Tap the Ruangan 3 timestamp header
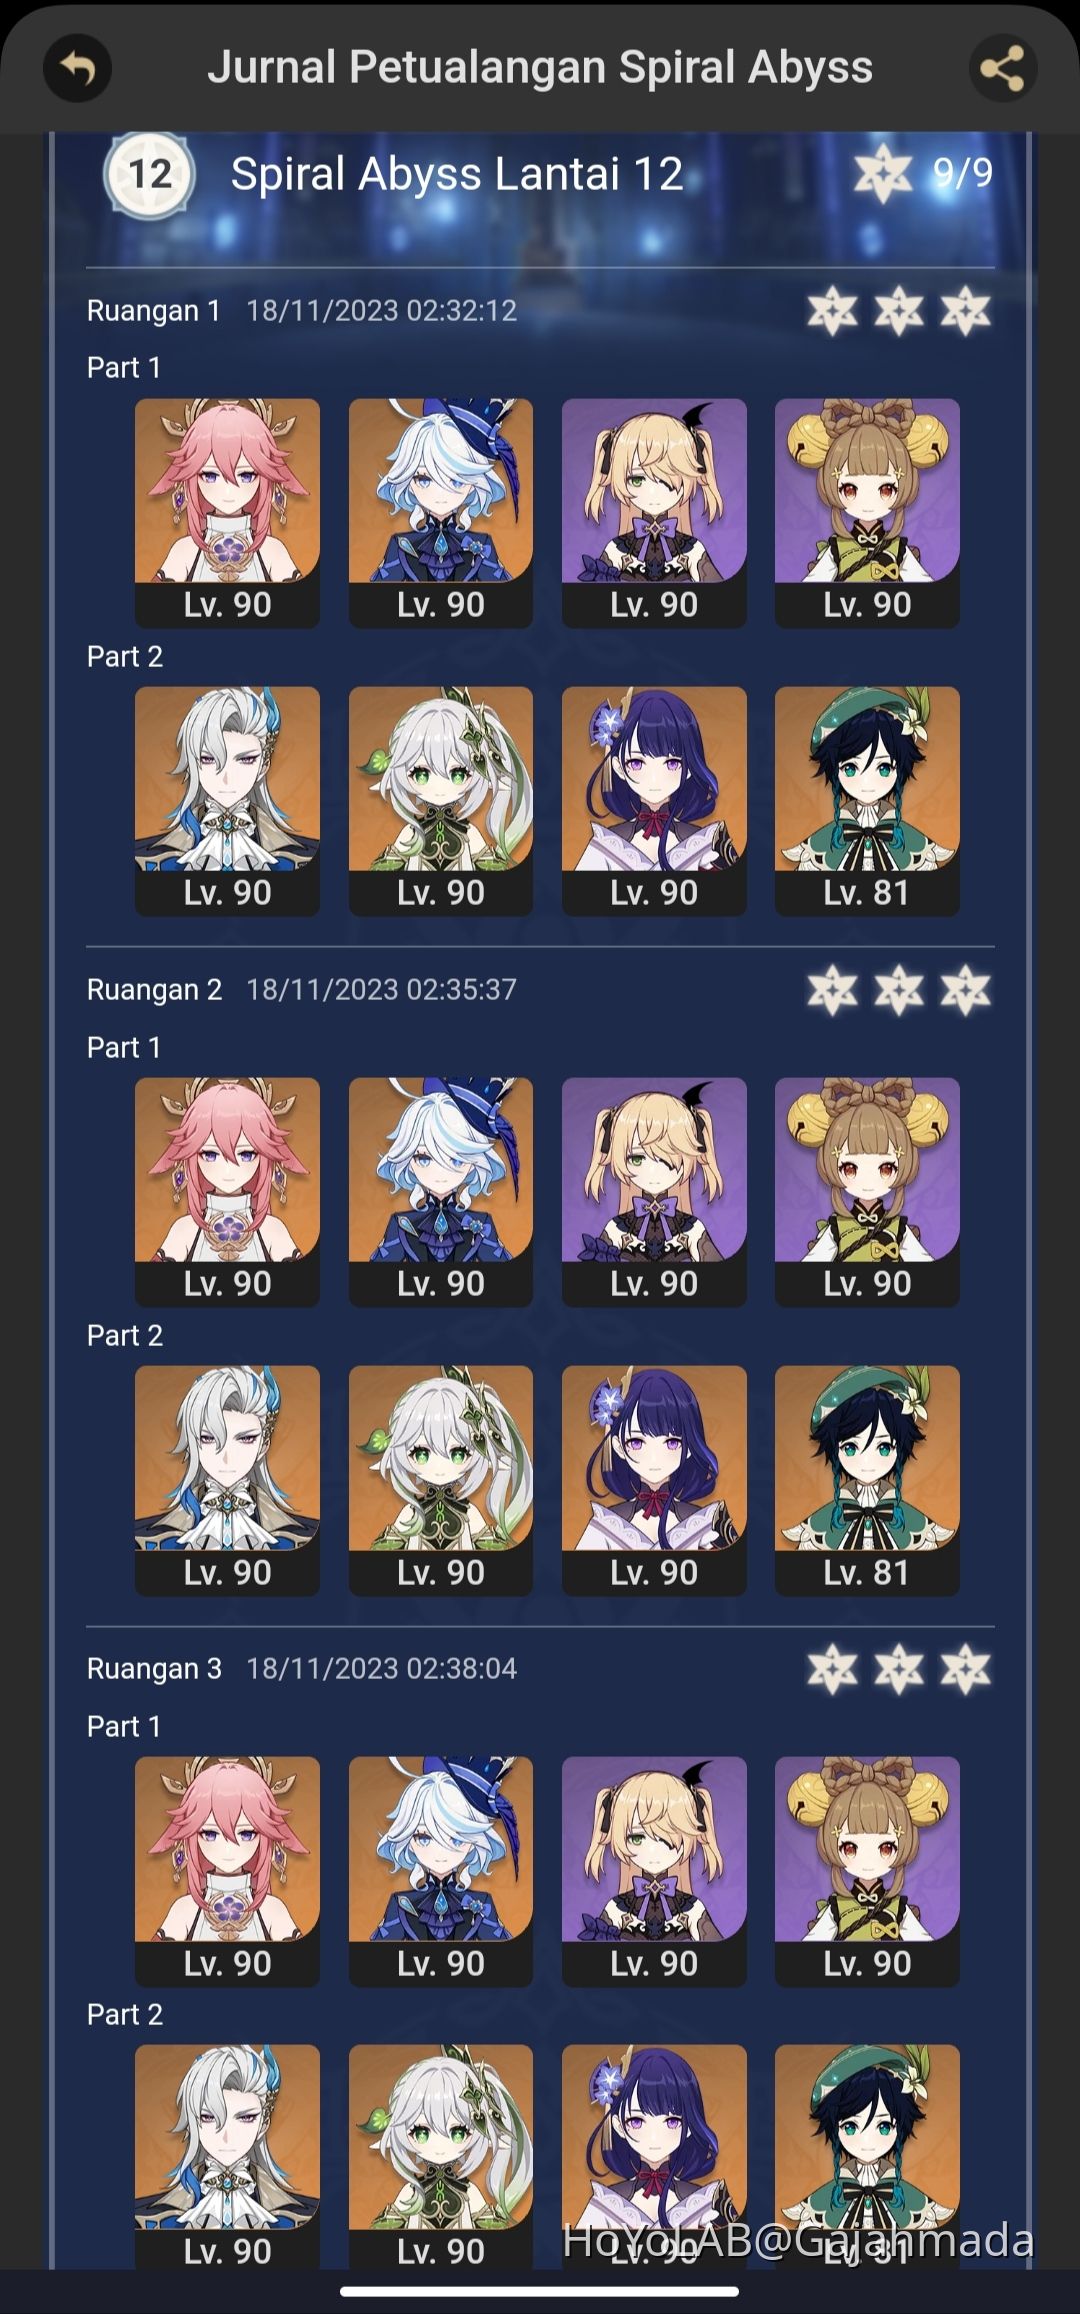1080x2314 pixels. coord(302,1669)
